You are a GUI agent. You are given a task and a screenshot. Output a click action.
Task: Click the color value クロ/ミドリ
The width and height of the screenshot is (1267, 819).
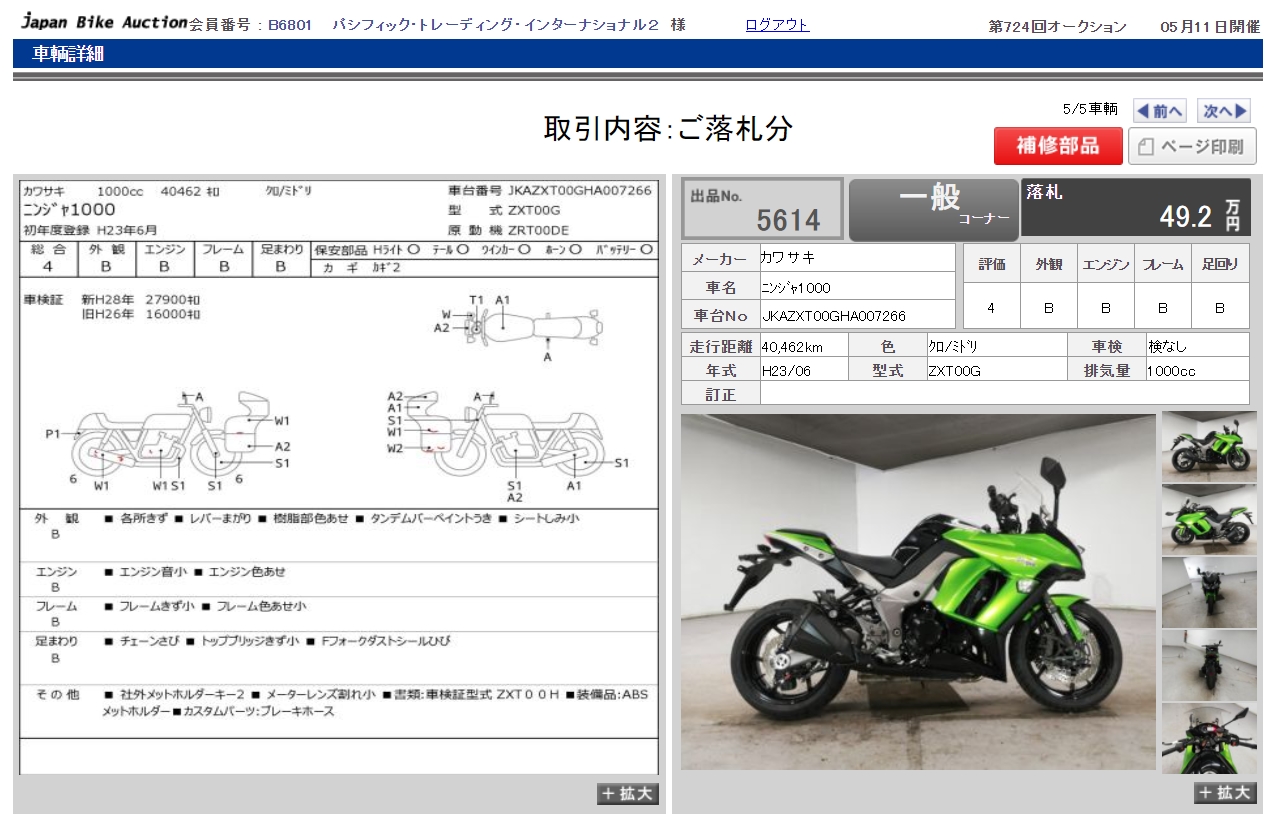pyautogui.click(x=995, y=346)
